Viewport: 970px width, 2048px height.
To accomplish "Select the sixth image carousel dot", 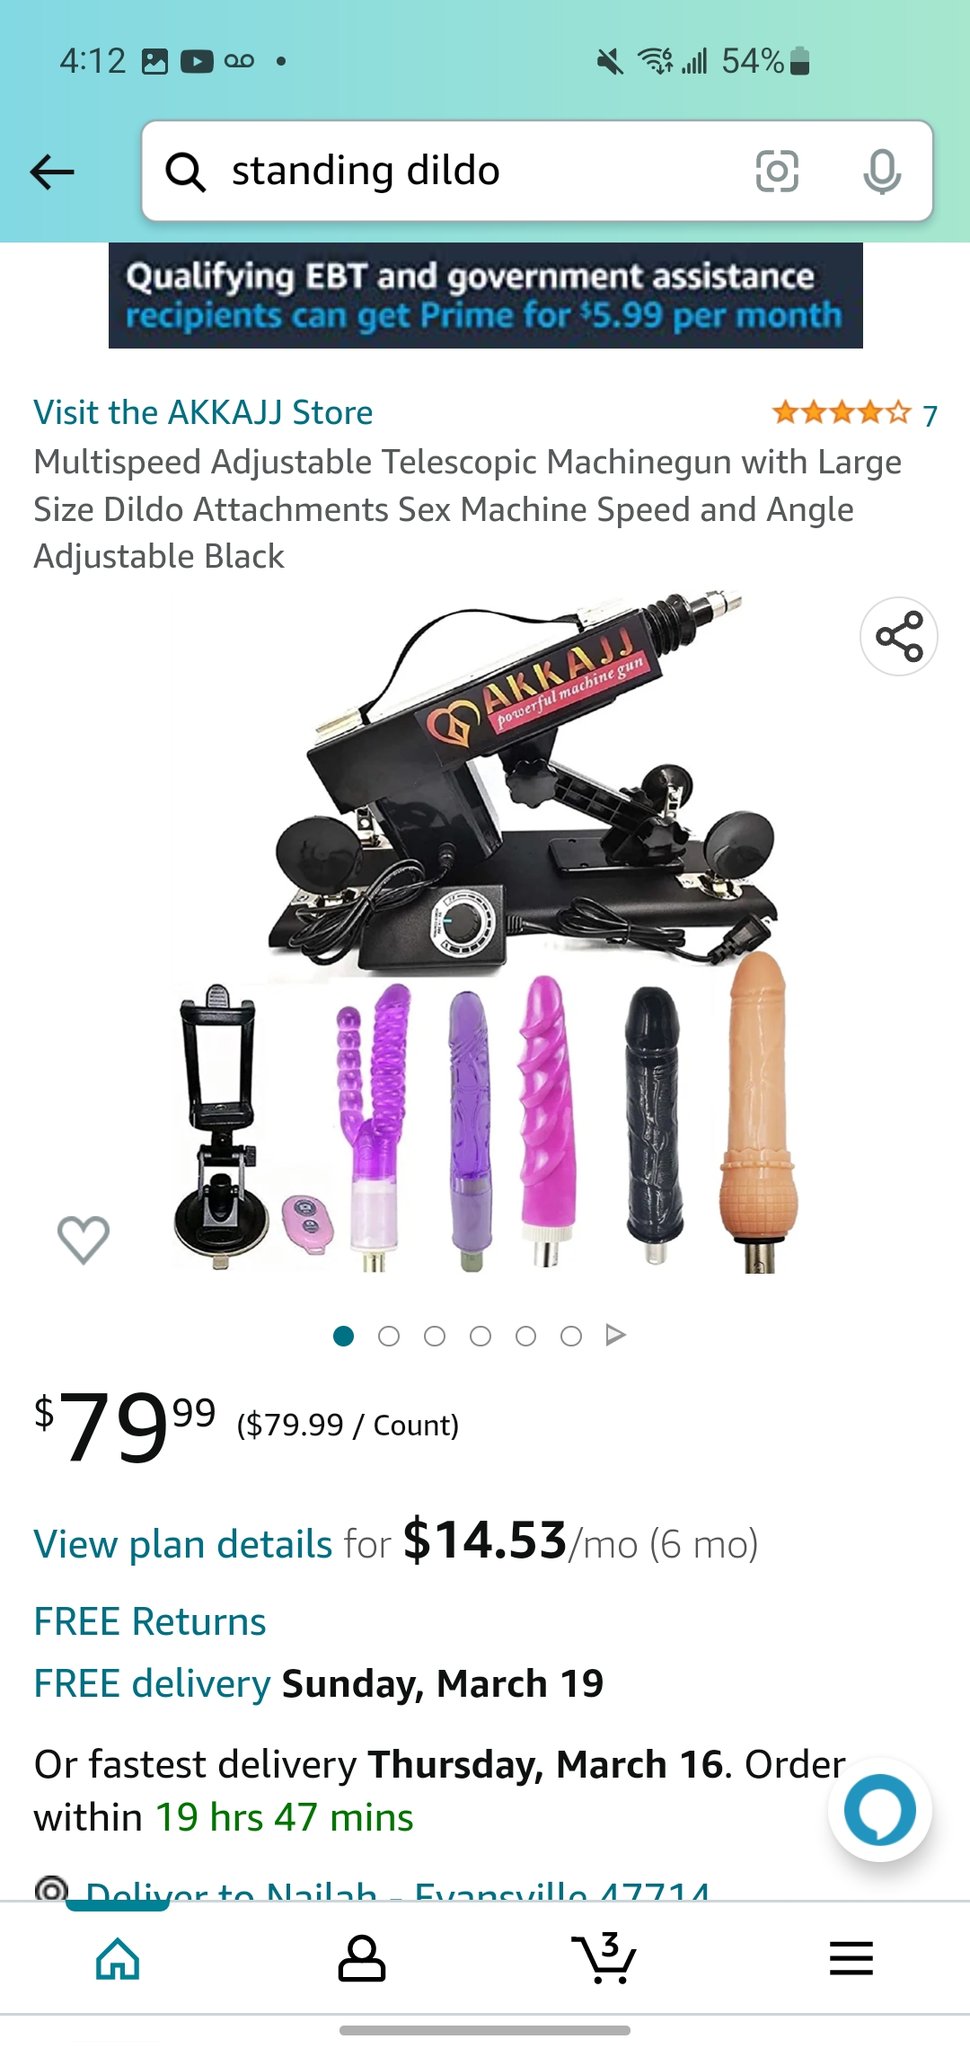I will pos(571,1336).
